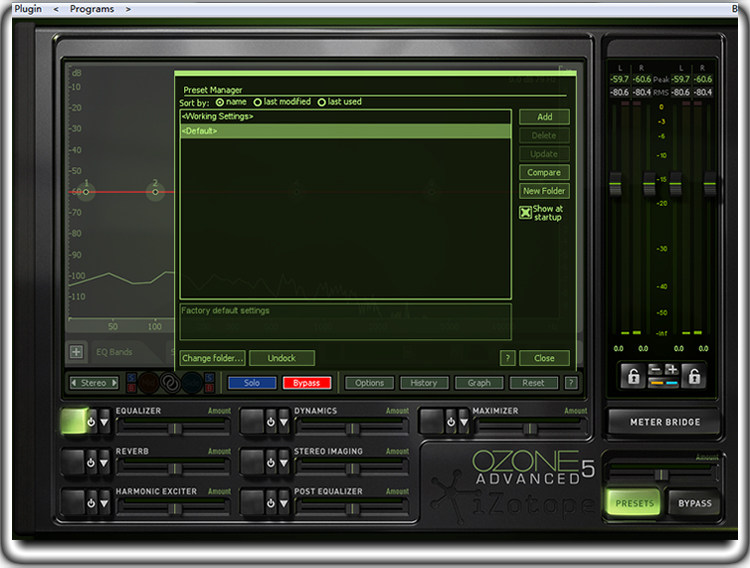Select the Working Settings preset entry

346,116
